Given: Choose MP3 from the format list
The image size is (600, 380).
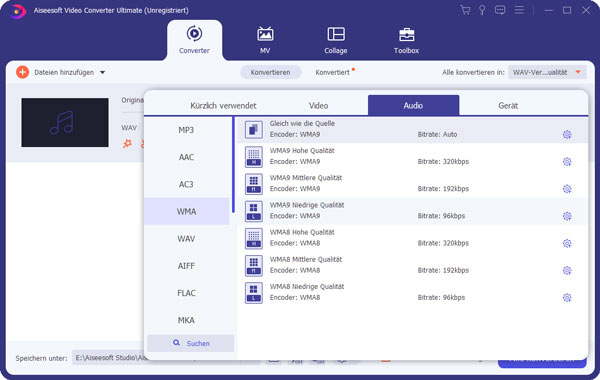Looking at the screenshot, I should coord(186,130).
